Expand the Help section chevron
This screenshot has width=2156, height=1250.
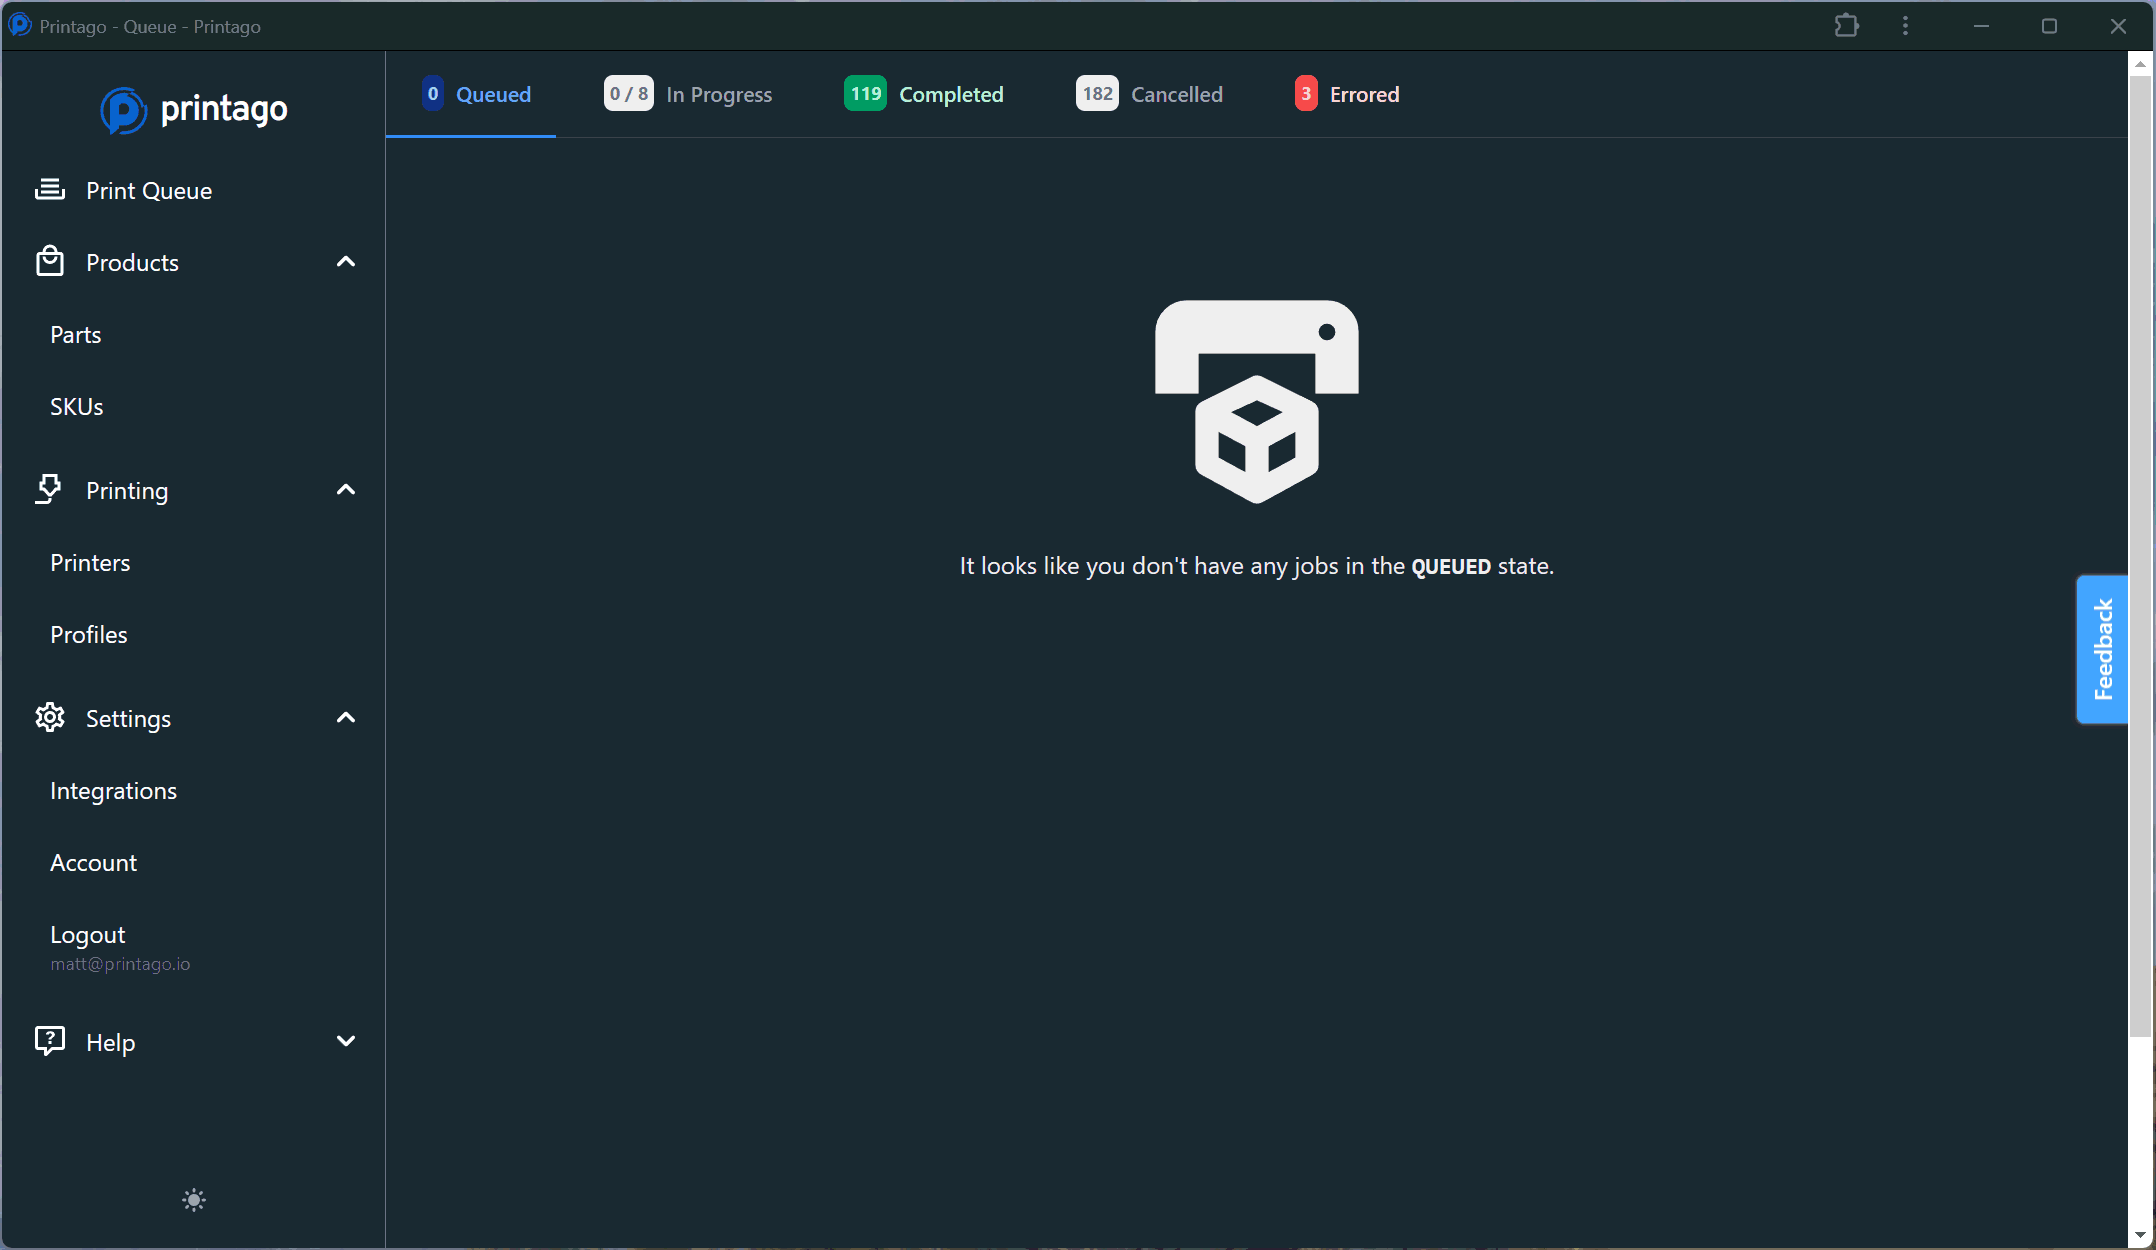346,1041
